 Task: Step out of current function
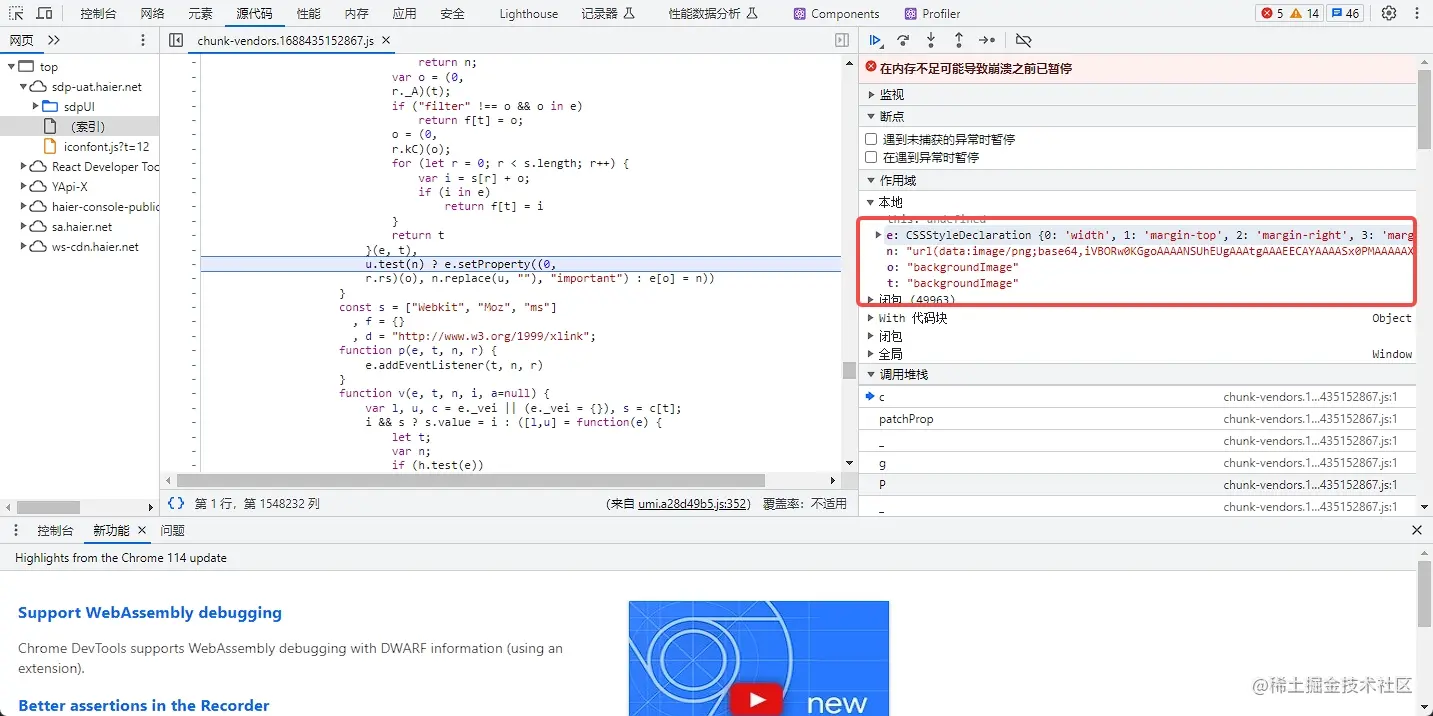point(958,40)
